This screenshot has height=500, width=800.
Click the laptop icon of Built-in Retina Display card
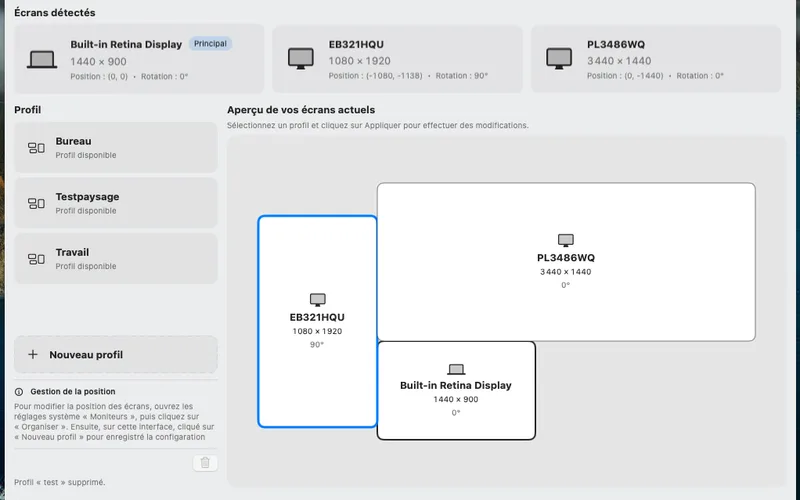coord(42,59)
